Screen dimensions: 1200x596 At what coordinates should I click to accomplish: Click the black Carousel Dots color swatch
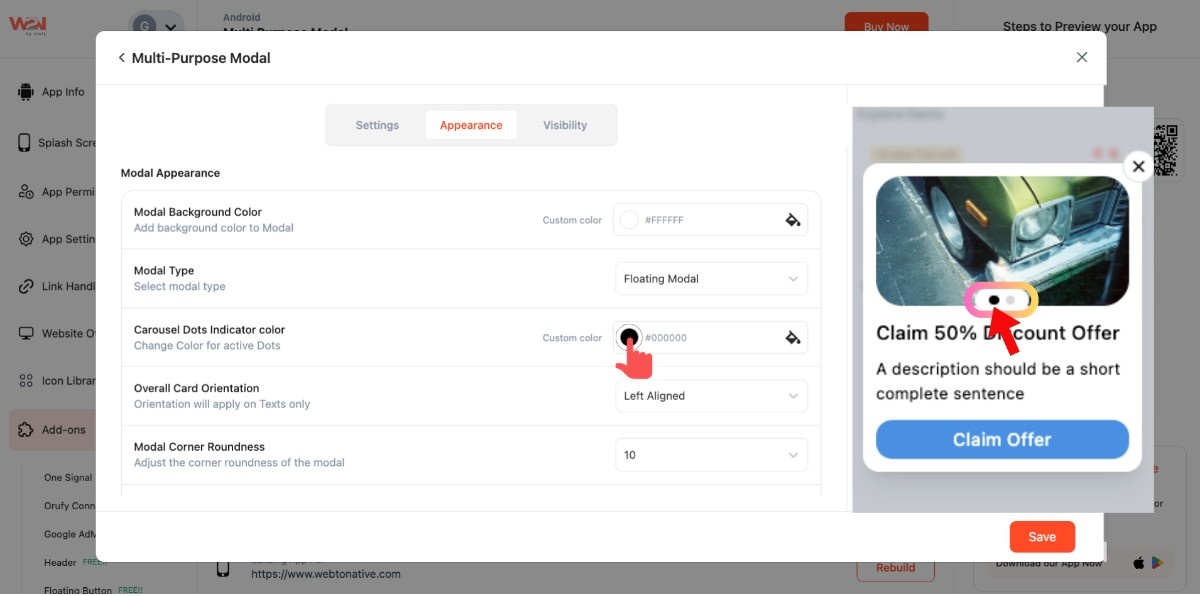(x=629, y=337)
